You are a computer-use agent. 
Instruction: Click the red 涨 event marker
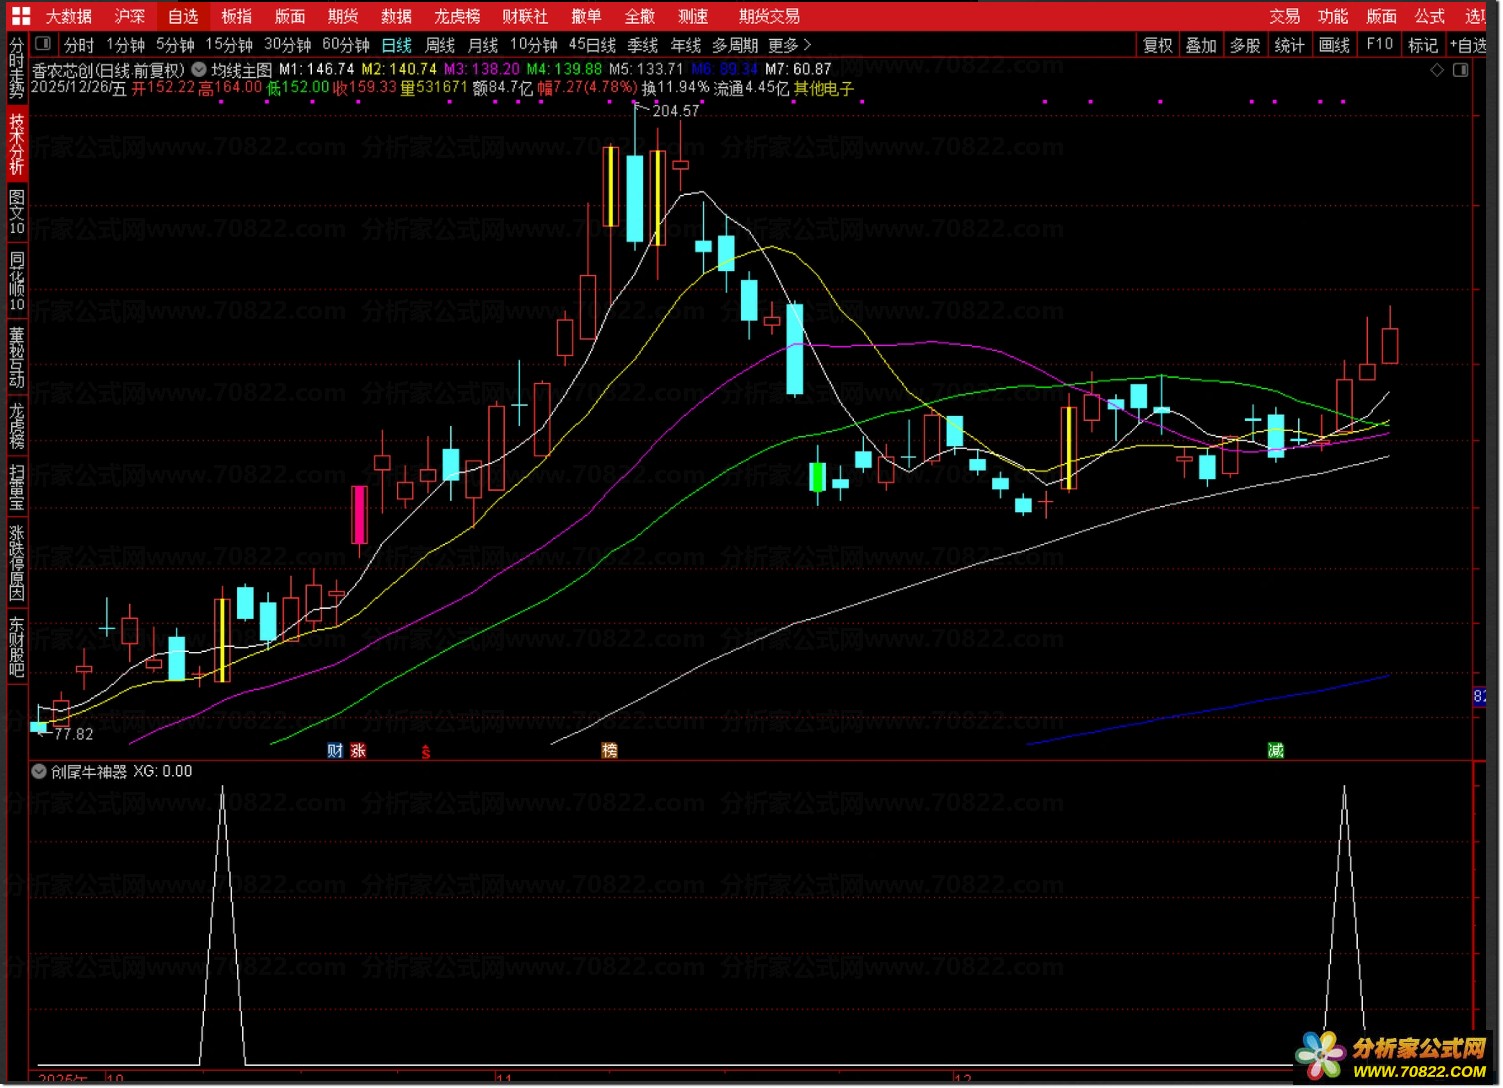pyautogui.click(x=358, y=751)
